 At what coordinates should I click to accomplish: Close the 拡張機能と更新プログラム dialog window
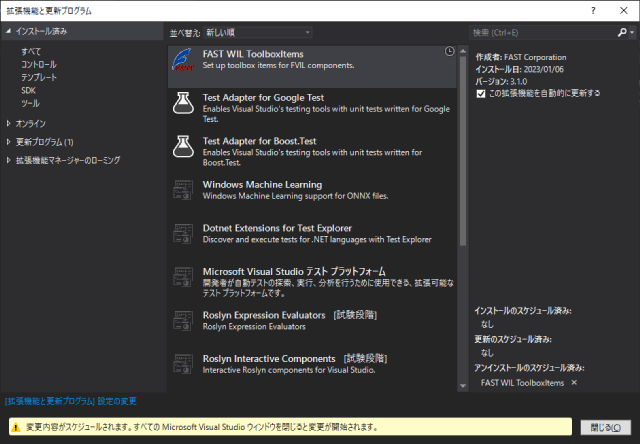(x=624, y=11)
